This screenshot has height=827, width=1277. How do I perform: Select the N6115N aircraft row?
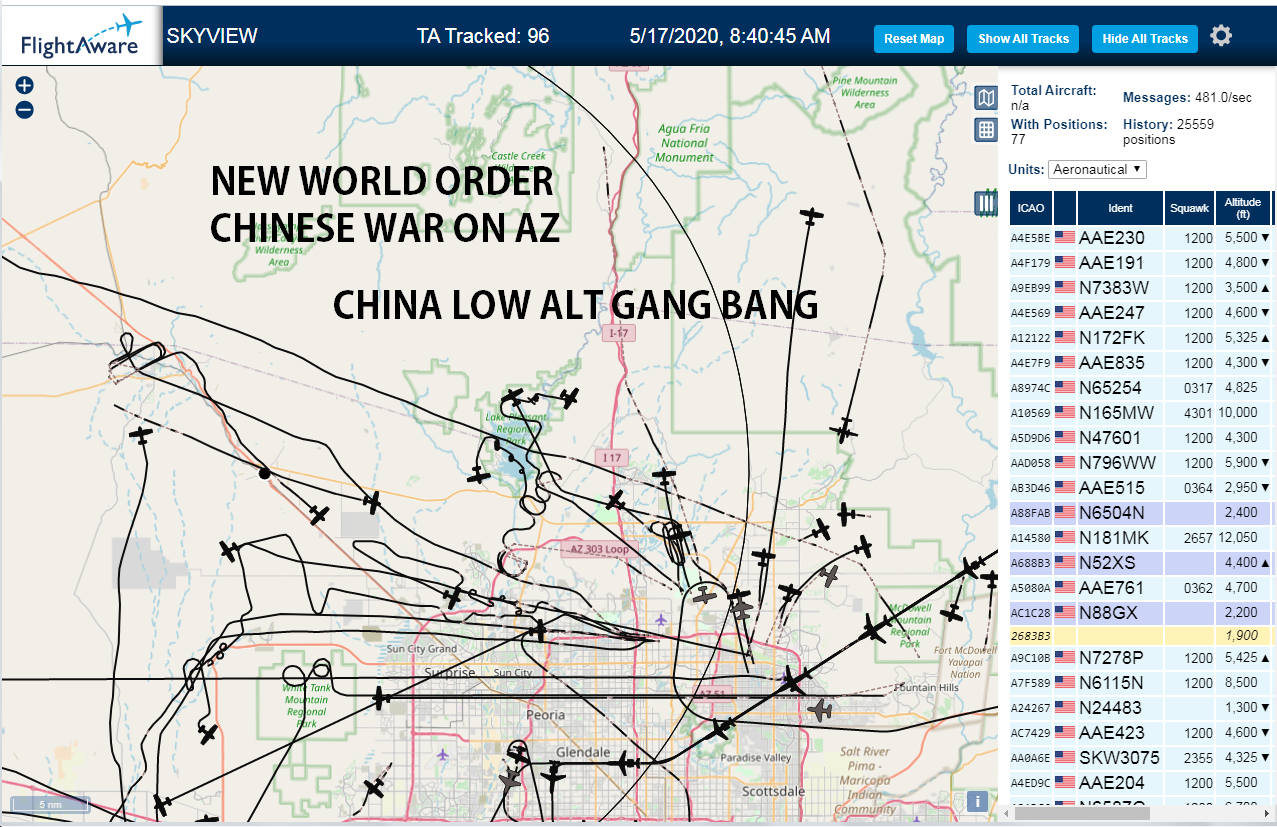[1141, 683]
